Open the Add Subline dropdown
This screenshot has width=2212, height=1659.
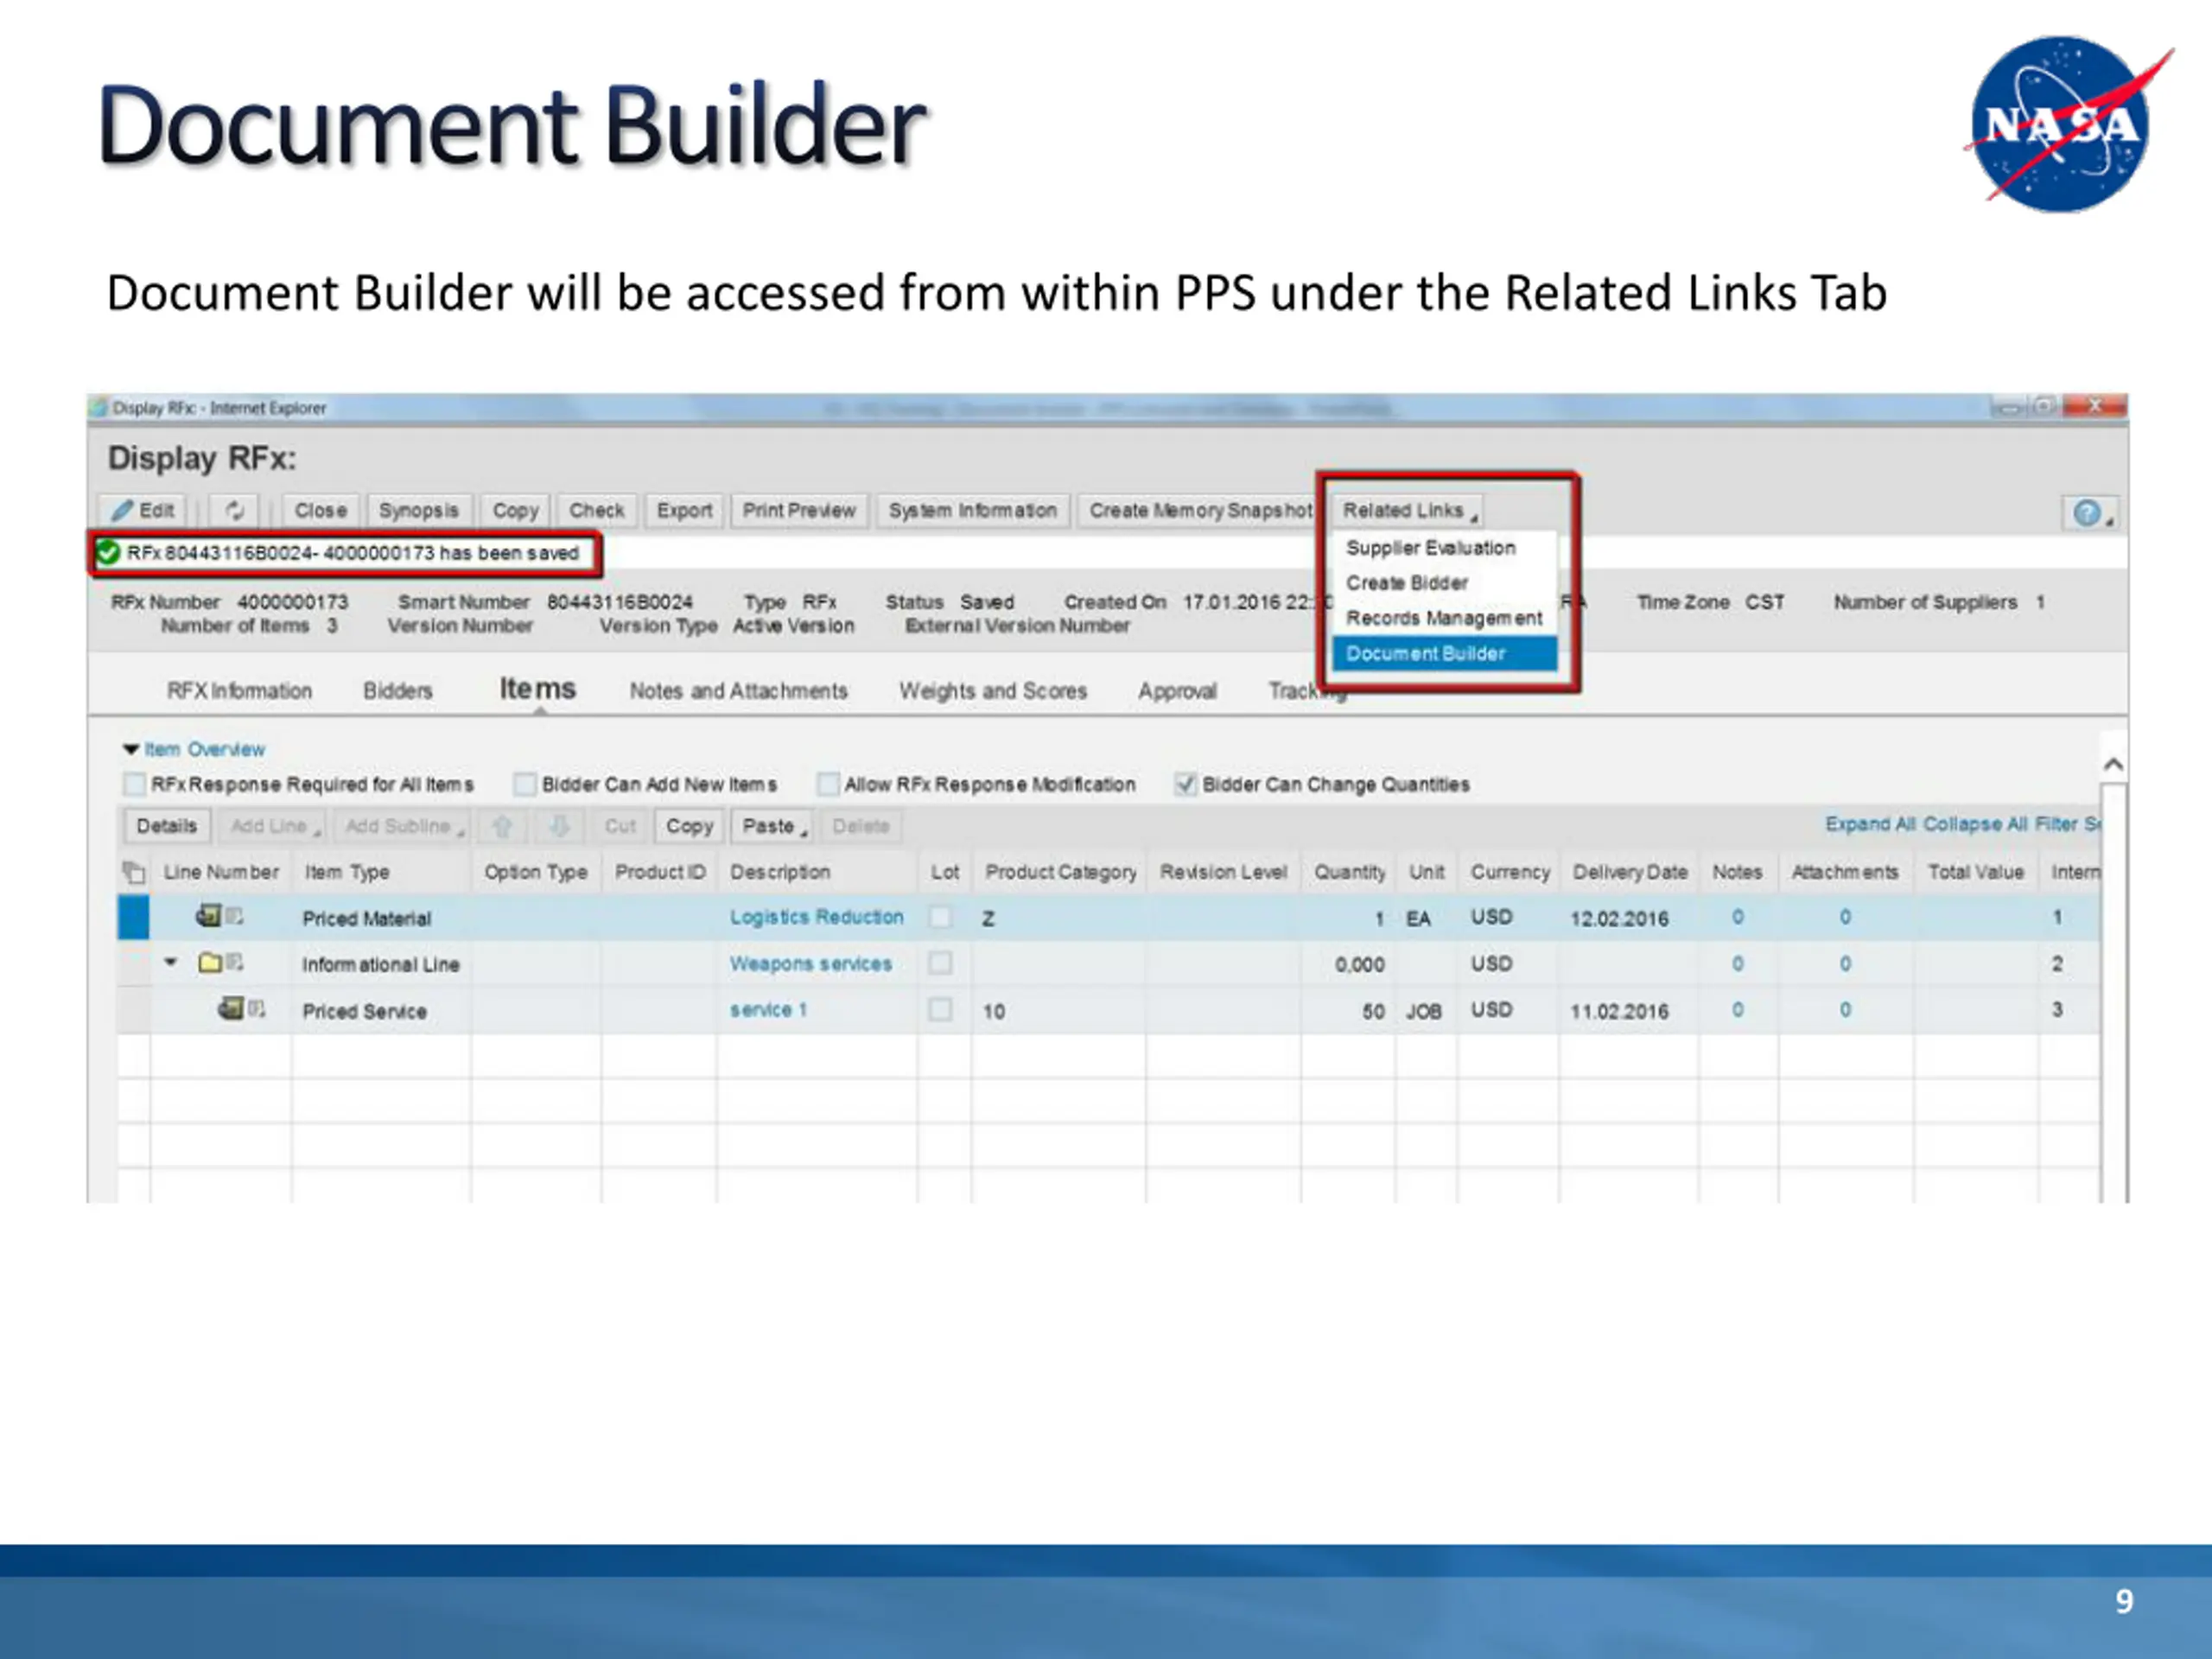[403, 826]
